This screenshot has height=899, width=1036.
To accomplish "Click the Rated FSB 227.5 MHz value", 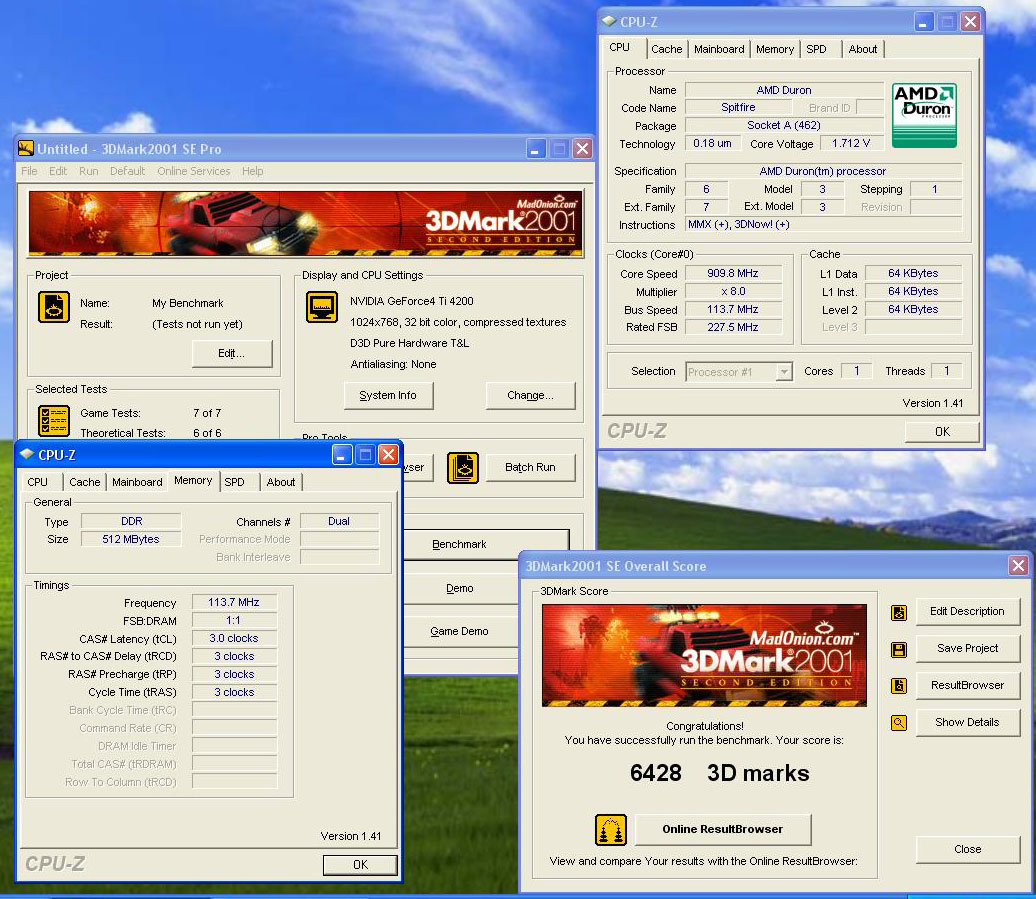I will 733,327.
